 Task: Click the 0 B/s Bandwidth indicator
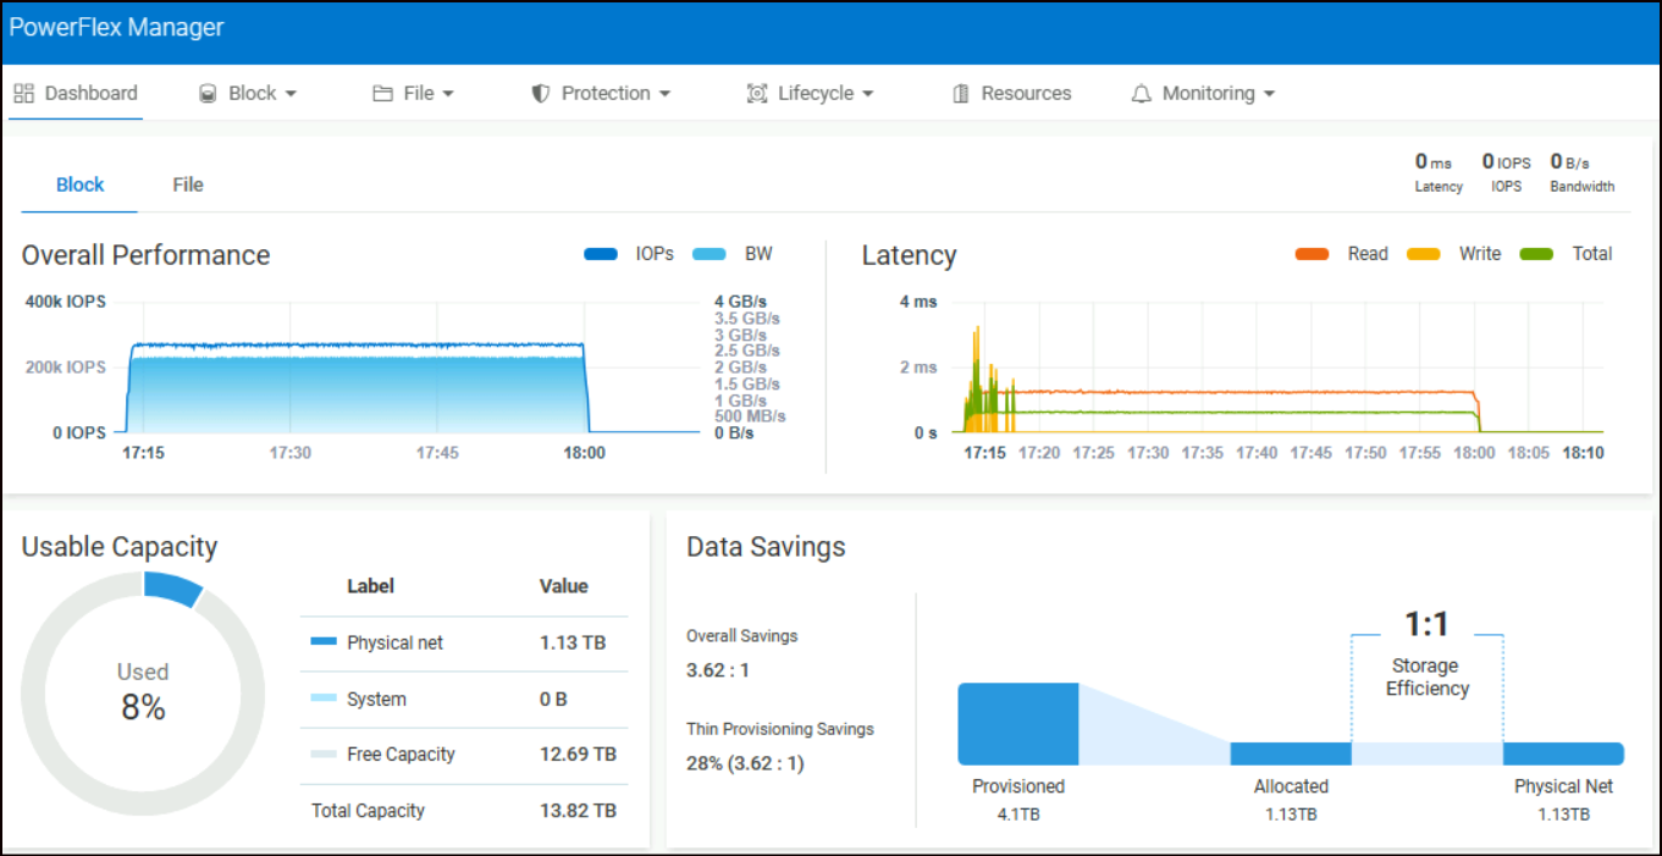1582,172
